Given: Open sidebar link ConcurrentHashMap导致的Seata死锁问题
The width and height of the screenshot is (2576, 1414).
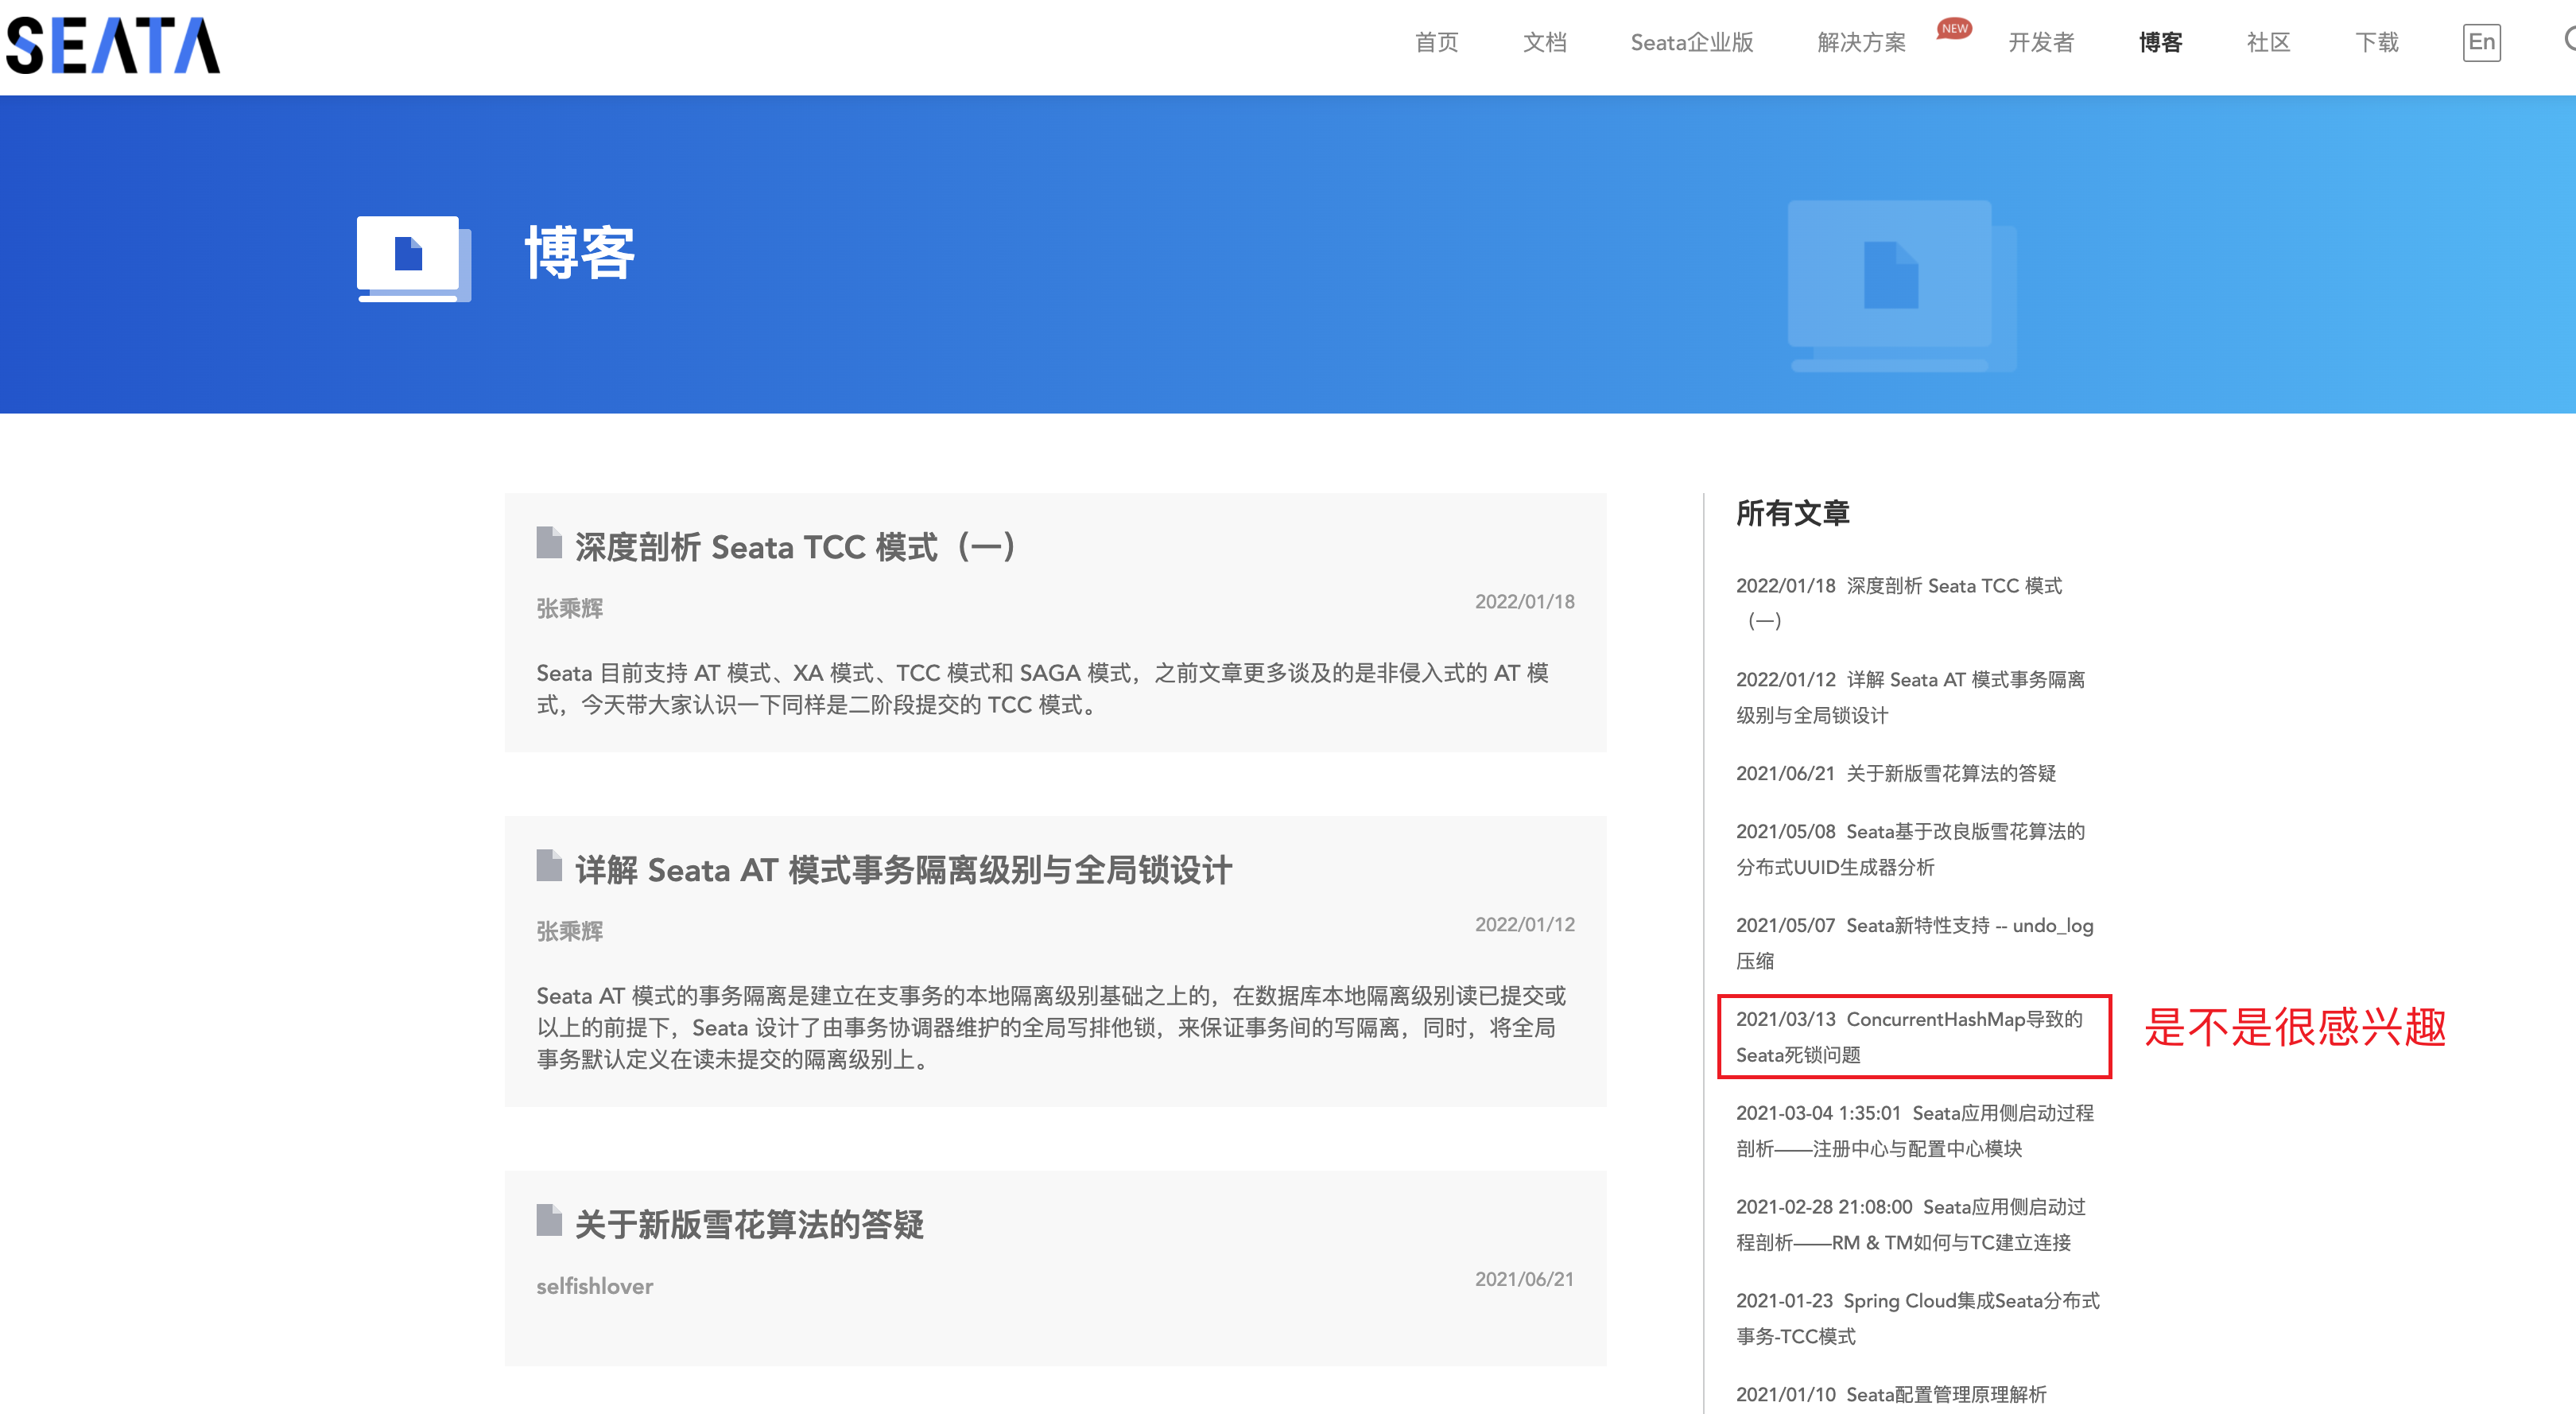Looking at the screenshot, I should (x=1909, y=1037).
